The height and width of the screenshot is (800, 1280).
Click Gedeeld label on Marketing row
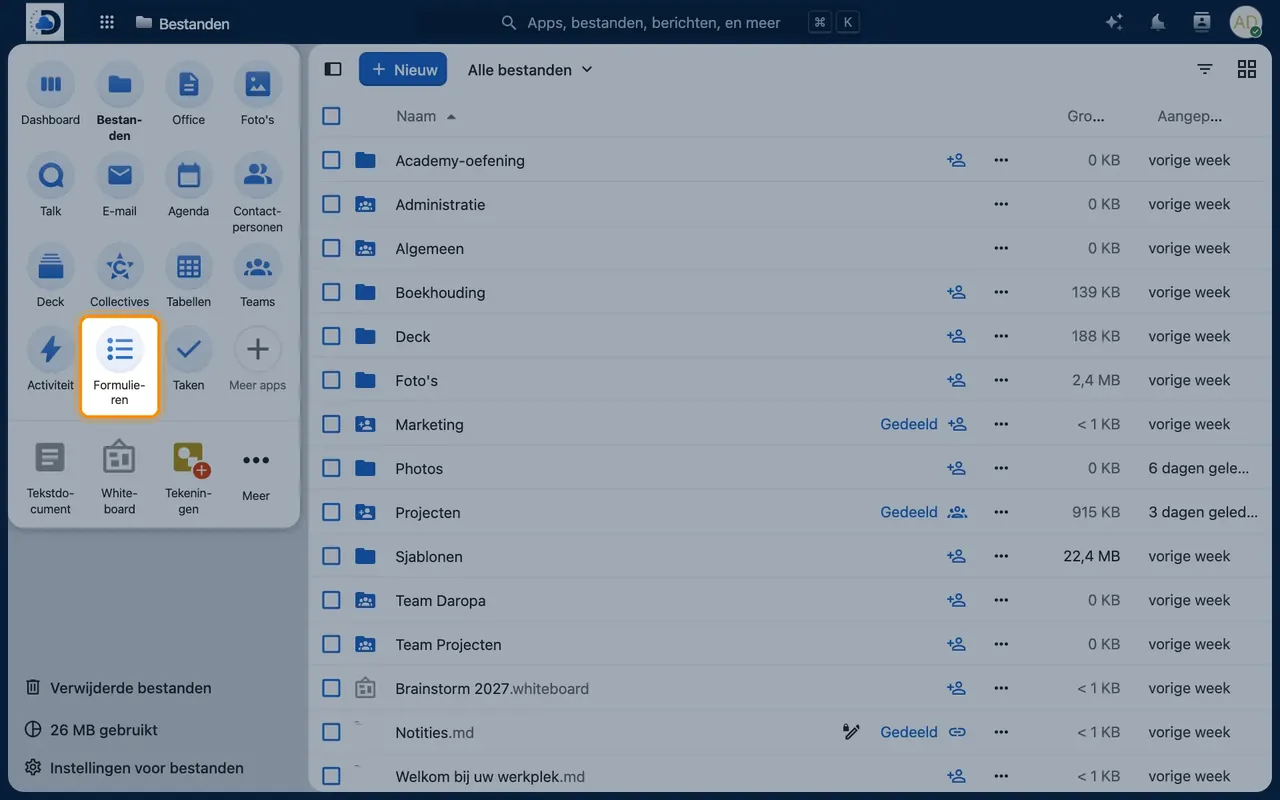909,424
